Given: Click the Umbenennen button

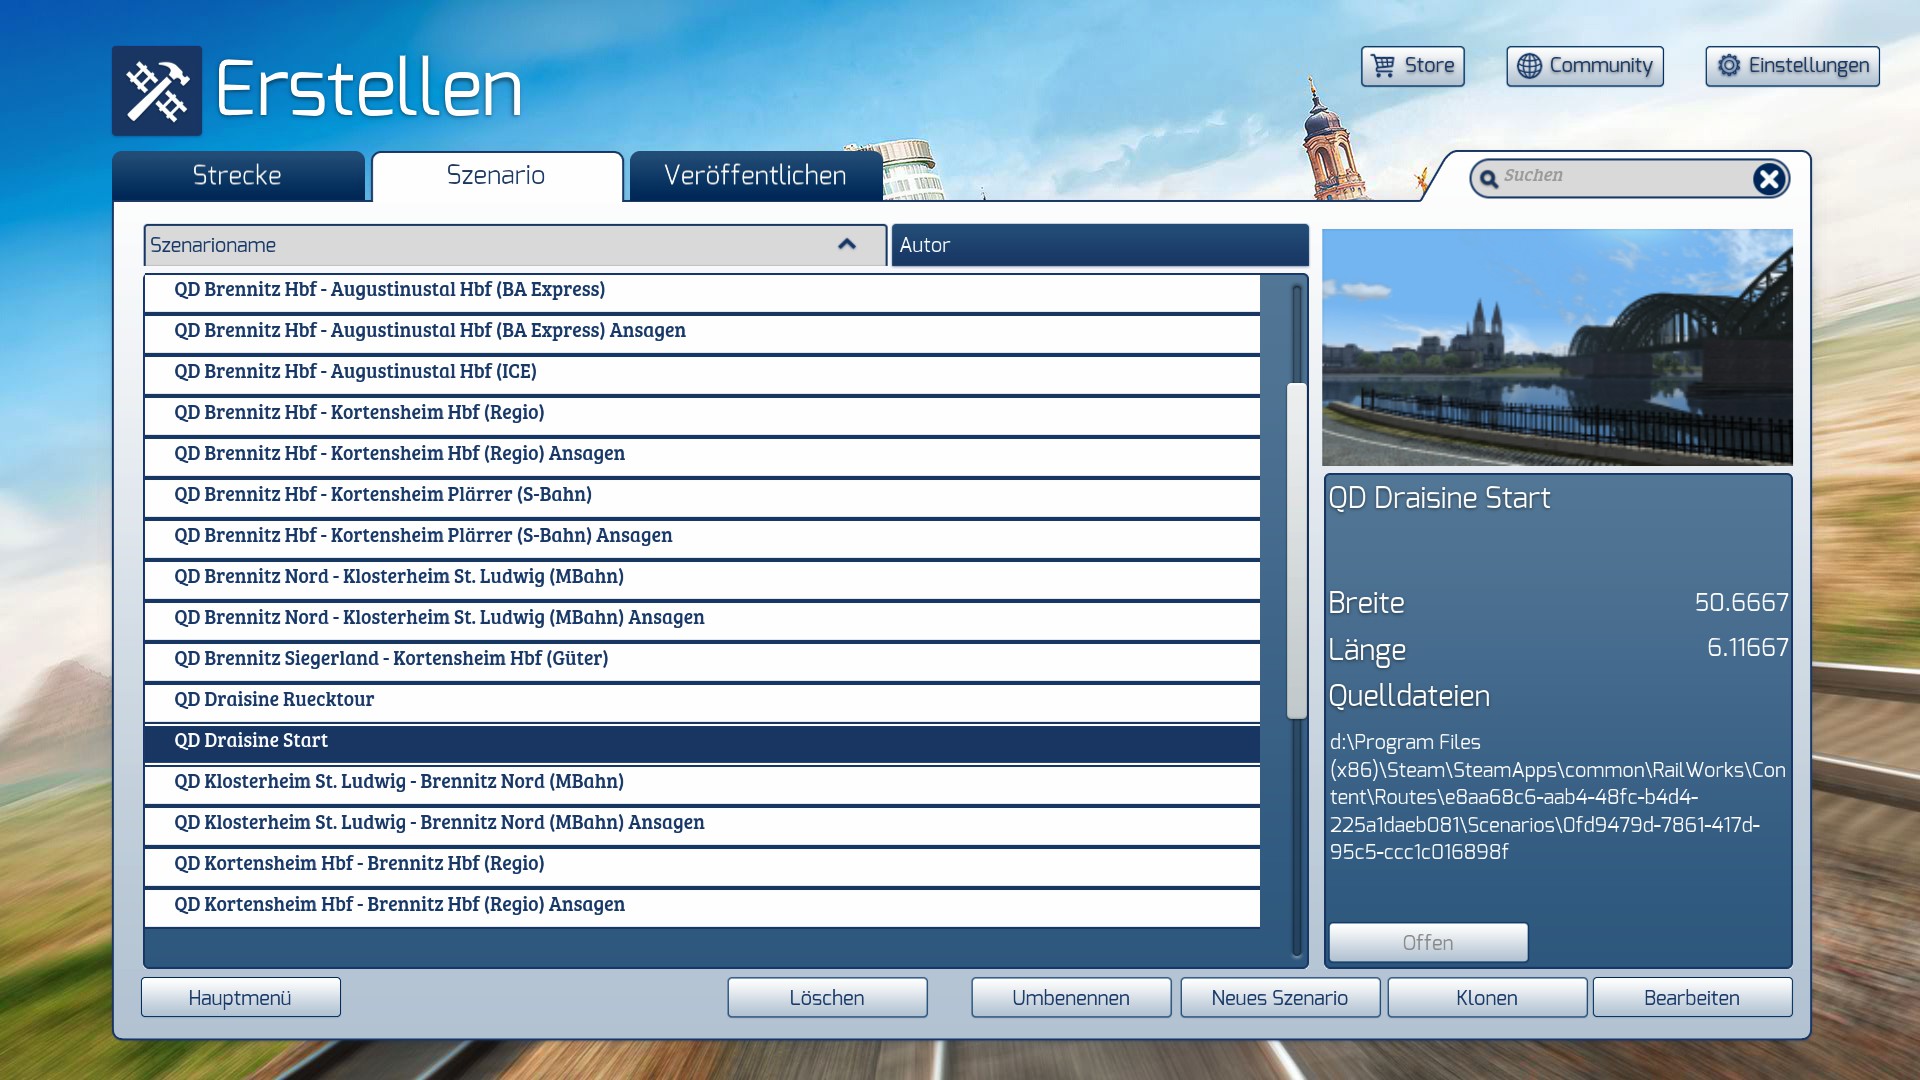Looking at the screenshot, I should point(1070,998).
